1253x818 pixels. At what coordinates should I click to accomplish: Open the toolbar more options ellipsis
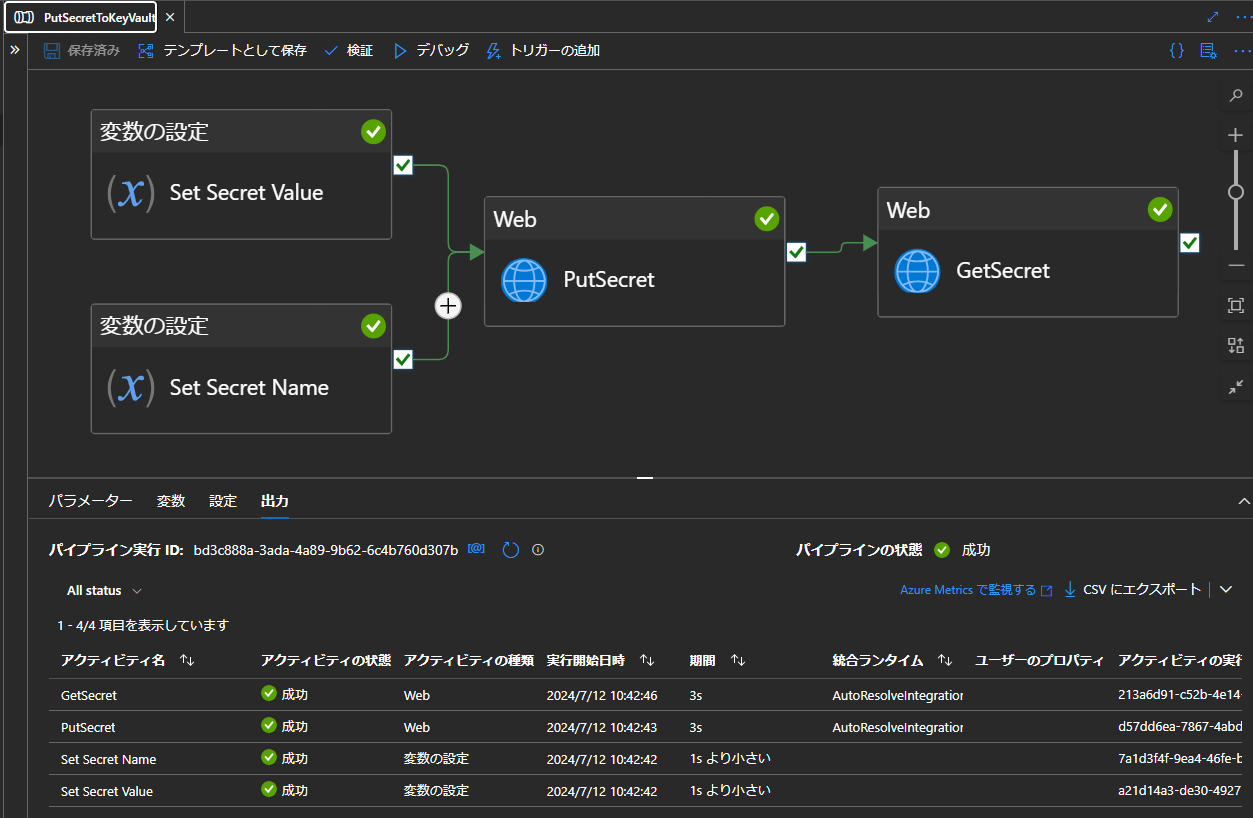1241,50
